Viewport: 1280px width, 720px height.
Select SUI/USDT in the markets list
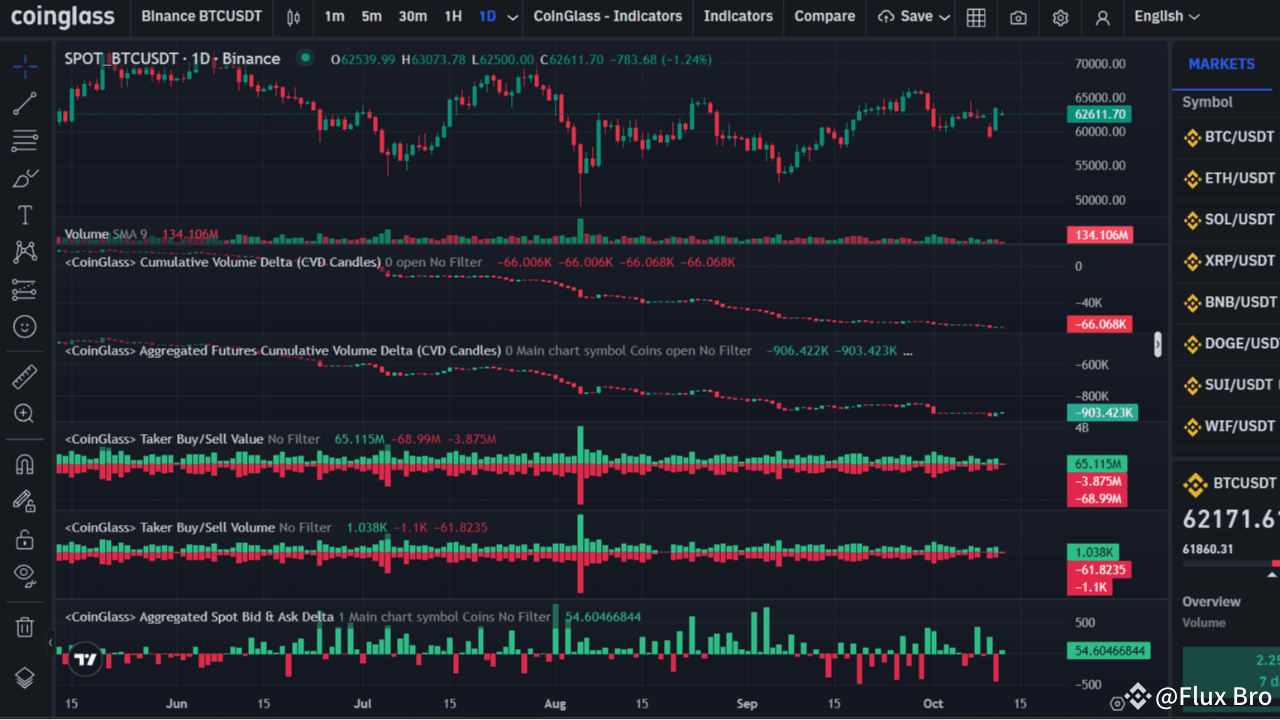1227,385
